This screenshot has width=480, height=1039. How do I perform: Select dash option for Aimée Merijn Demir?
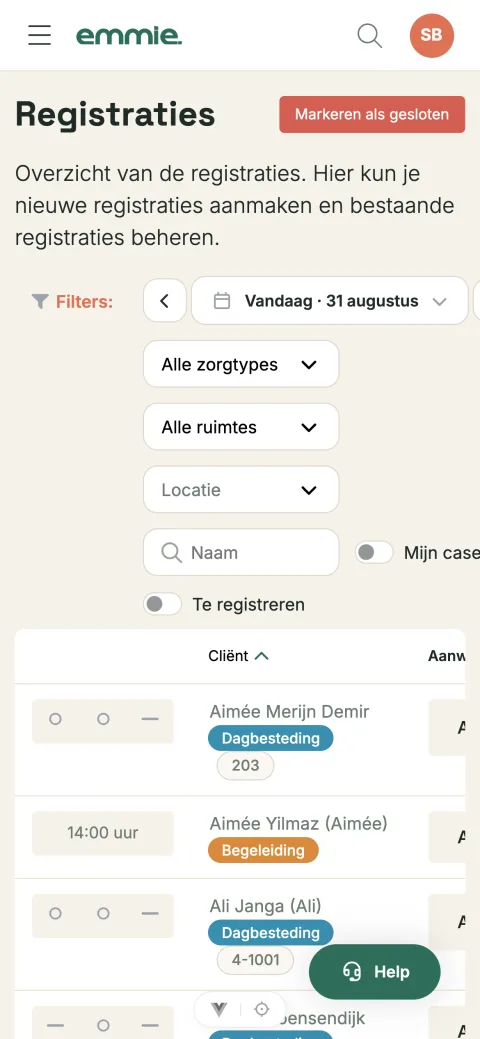pyautogui.click(x=150, y=719)
